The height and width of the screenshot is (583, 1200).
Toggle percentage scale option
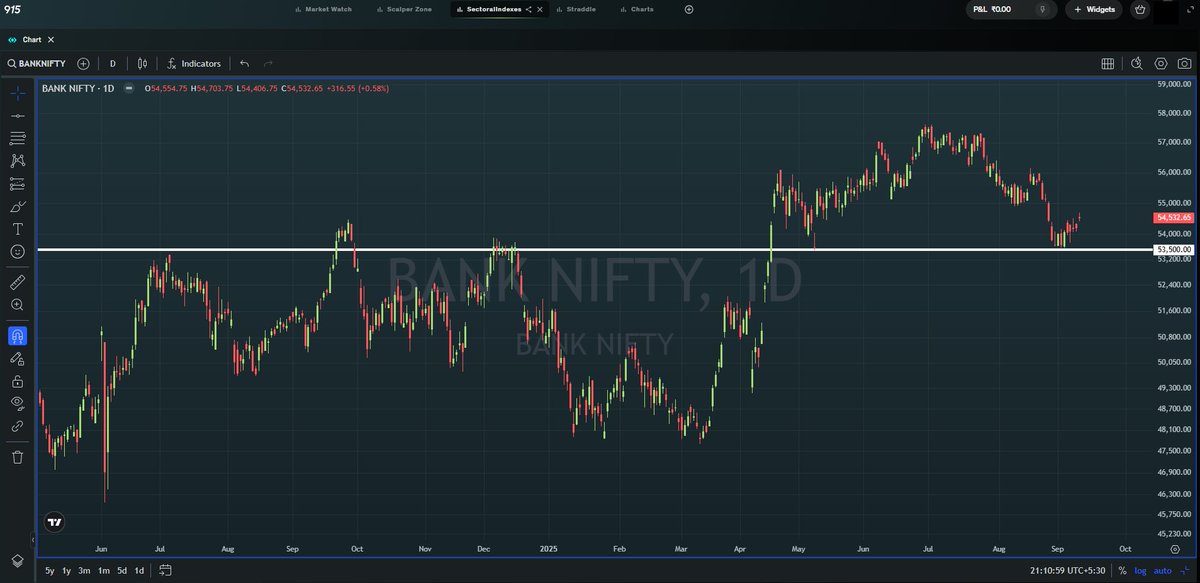click(1123, 570)
